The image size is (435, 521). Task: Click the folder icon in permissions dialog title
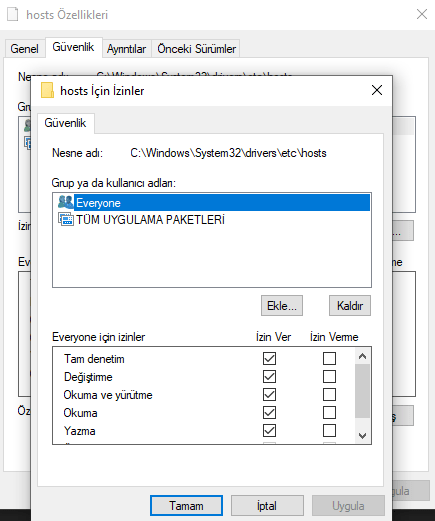tap(47, 90)
